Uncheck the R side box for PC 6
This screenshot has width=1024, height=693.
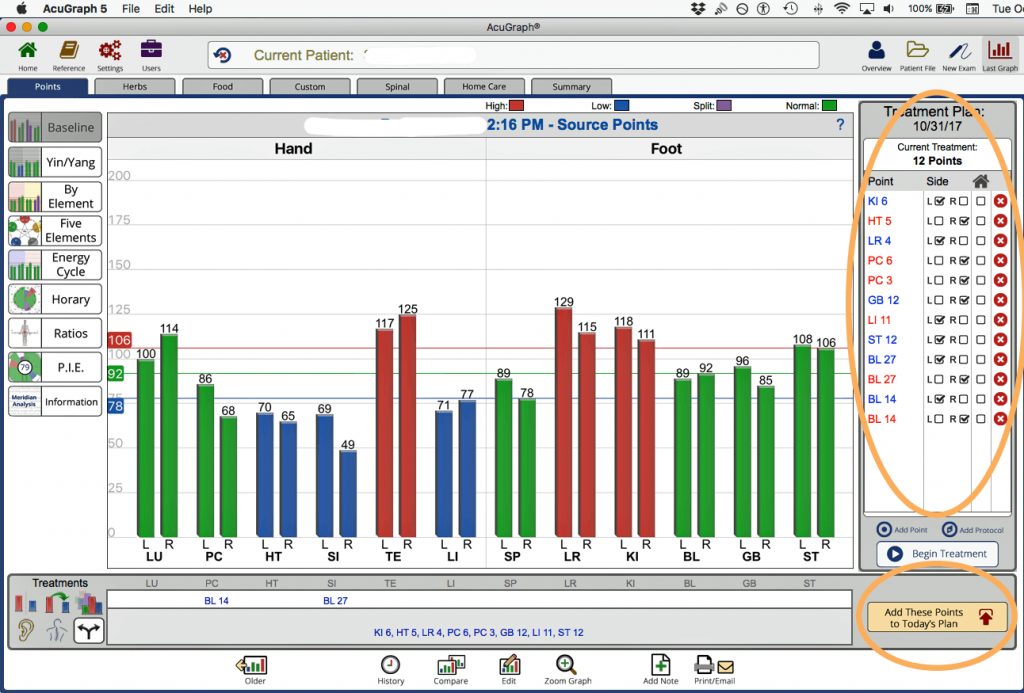[x=964, y=261]
